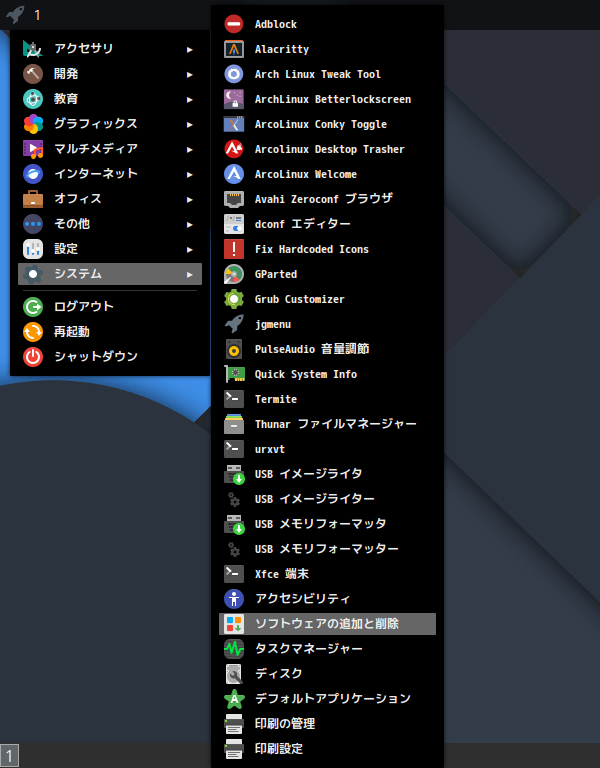
Task: Open USB イメージライター entry
Action: (x=327, y=499)
